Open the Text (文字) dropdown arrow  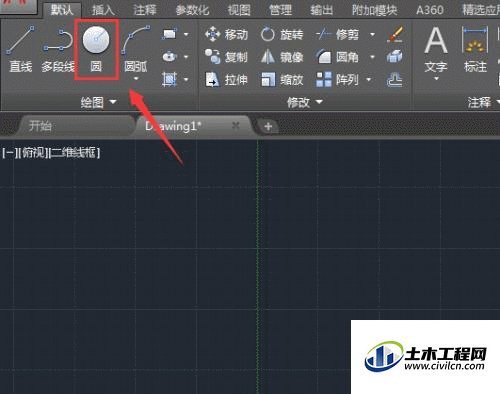[436, 79]
